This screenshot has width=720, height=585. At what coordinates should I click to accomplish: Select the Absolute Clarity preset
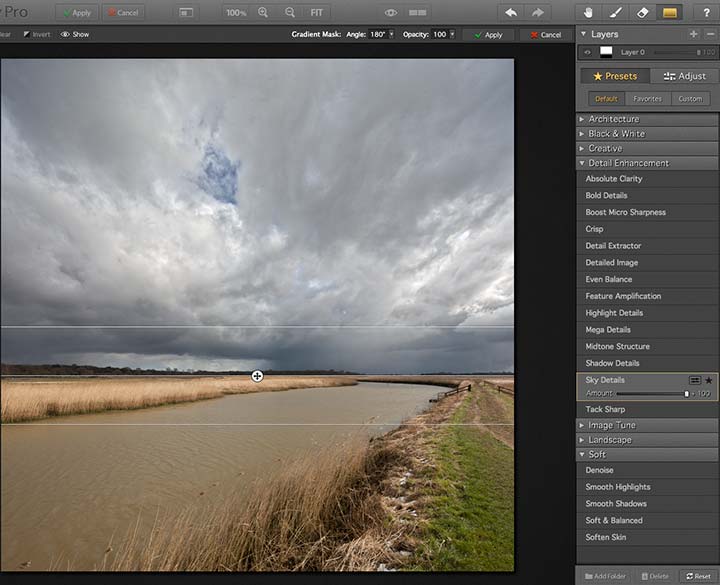click(x=647, y=179)
